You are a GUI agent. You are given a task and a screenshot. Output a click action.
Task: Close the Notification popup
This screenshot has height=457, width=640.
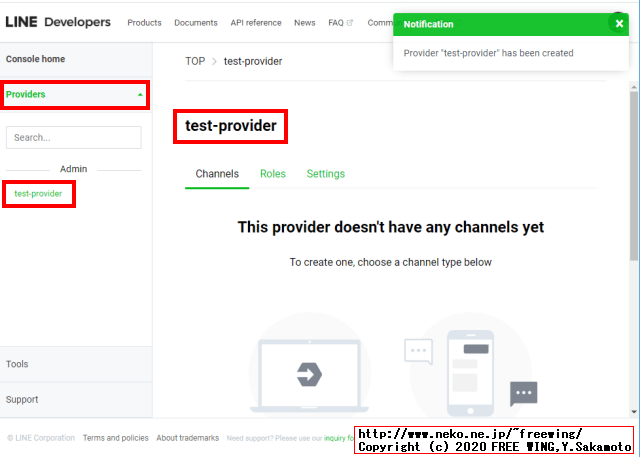(619, 24)
